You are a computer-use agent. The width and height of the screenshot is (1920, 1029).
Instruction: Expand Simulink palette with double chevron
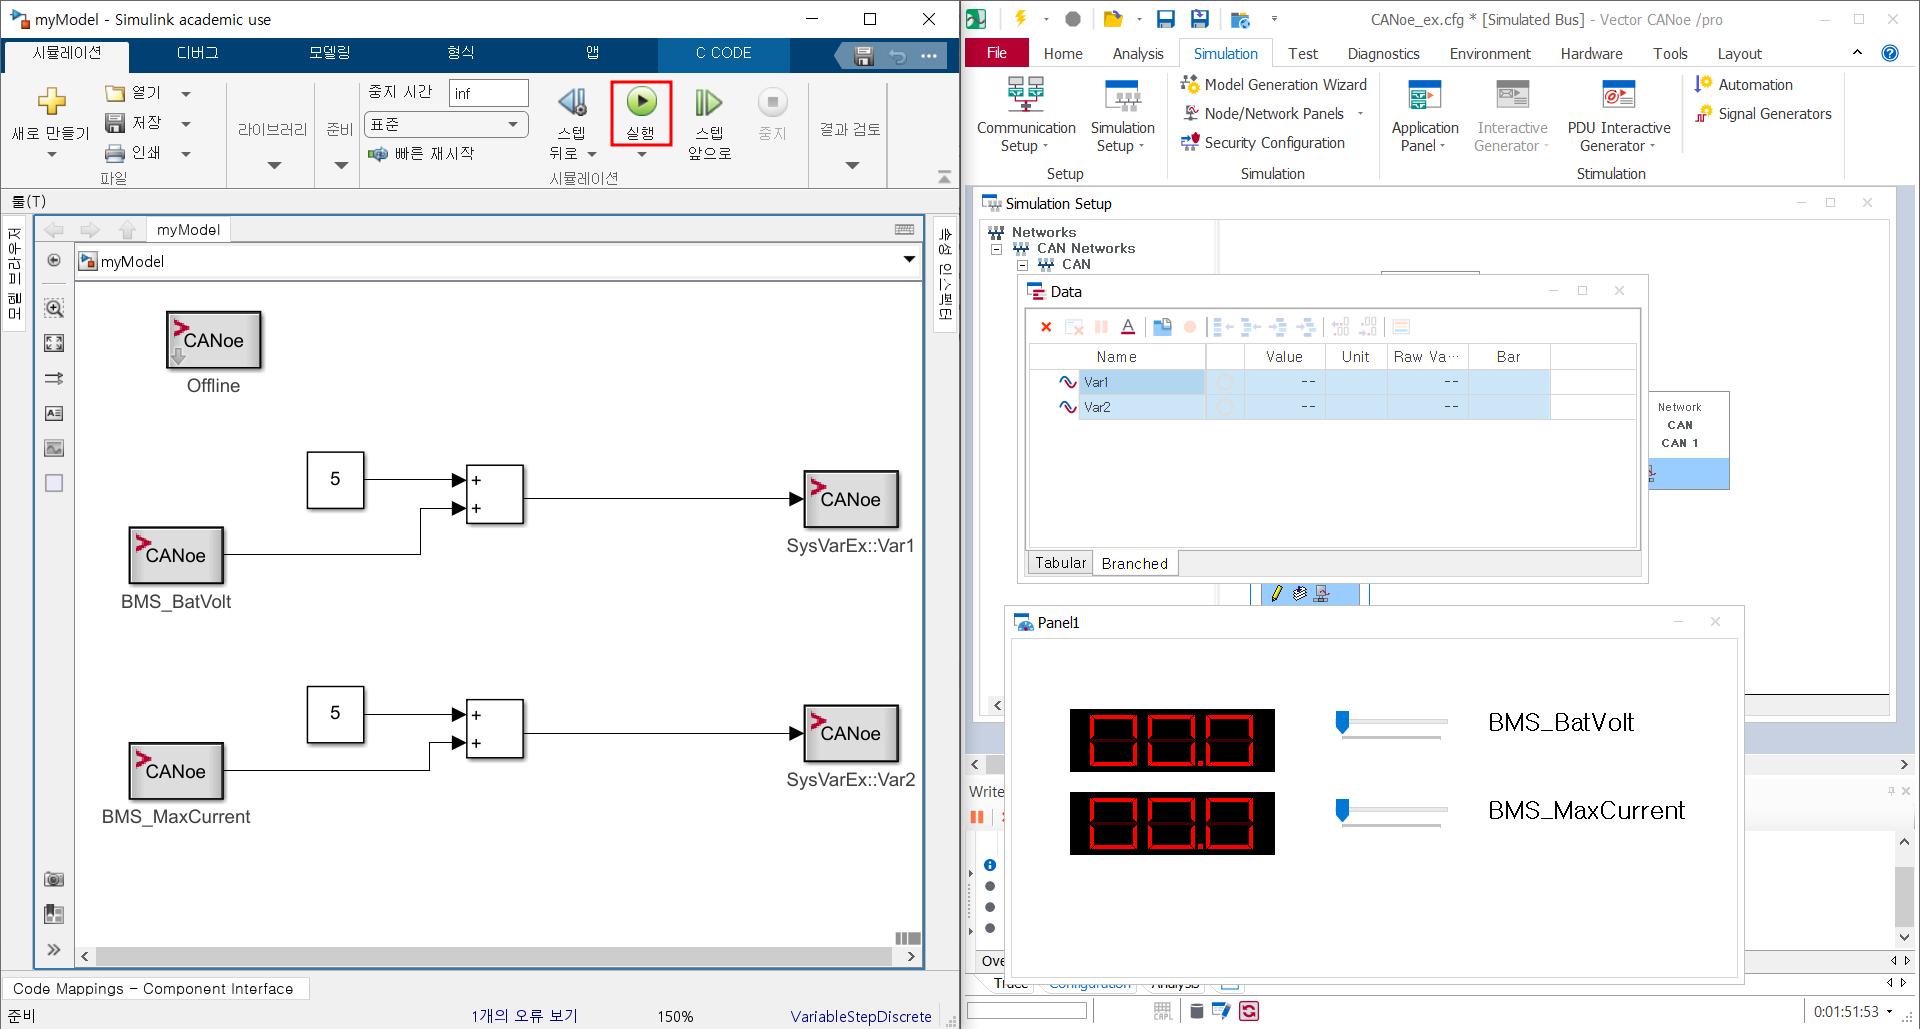tap(54, 949)
